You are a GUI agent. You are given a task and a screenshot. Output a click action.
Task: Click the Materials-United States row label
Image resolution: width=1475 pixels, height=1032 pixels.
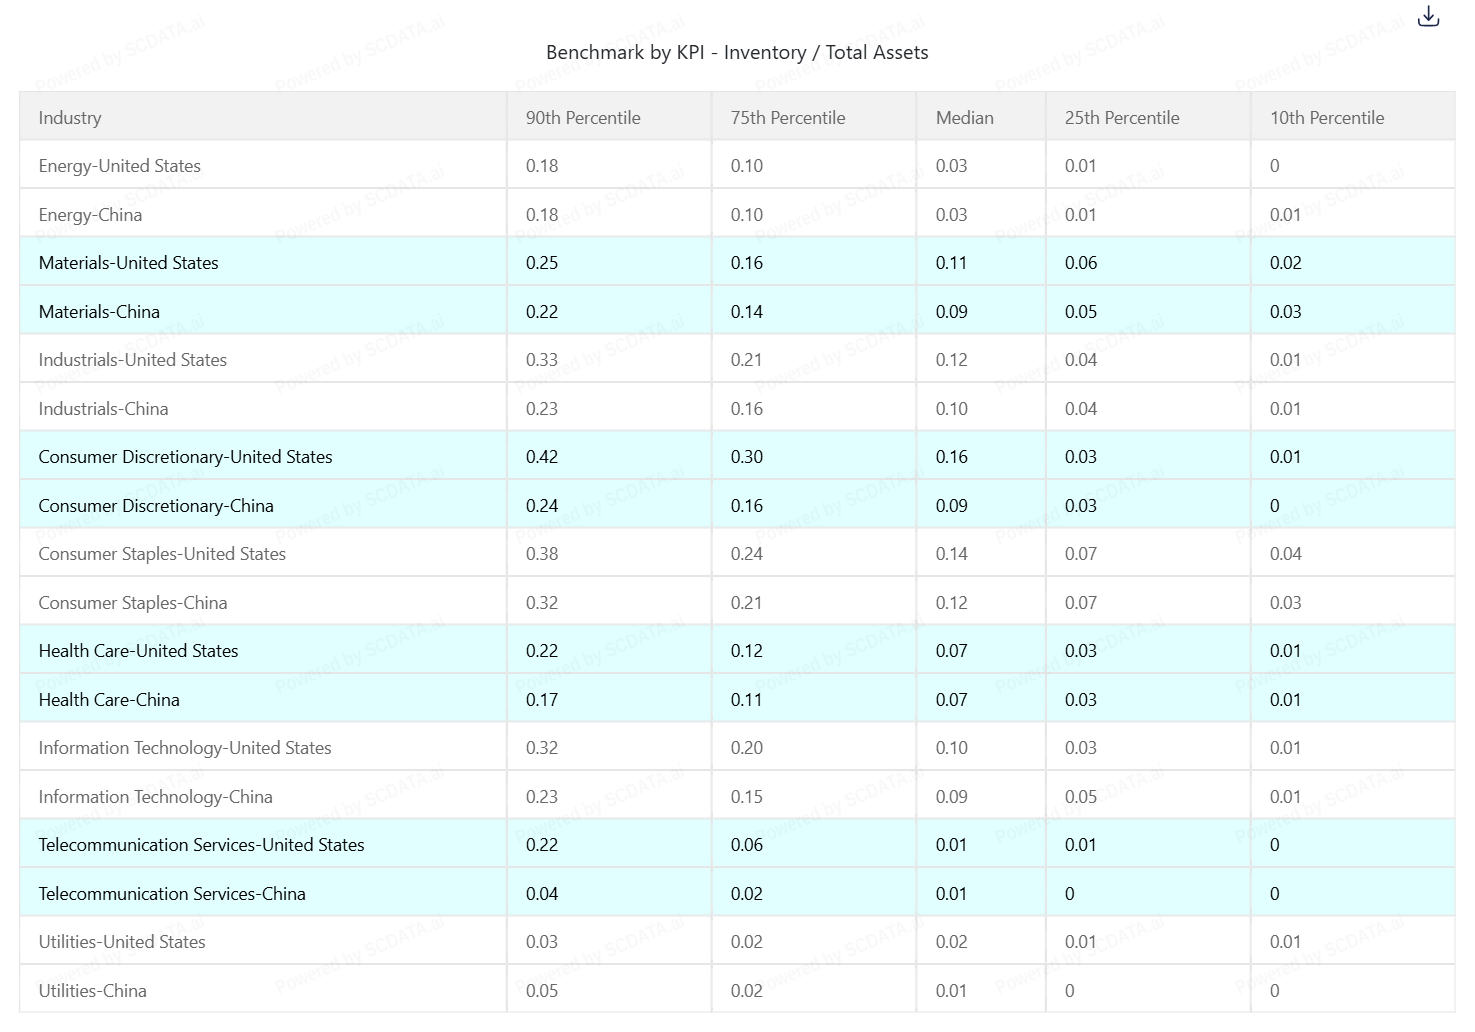(x=128, y=263)
